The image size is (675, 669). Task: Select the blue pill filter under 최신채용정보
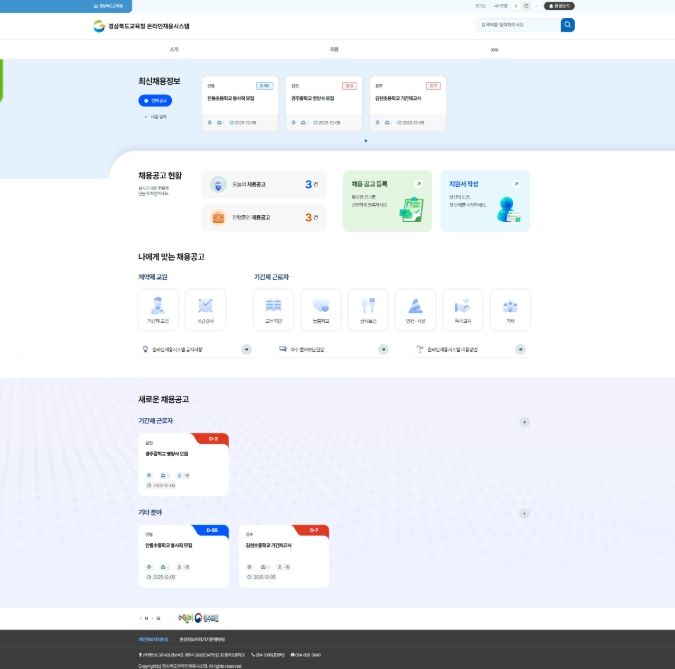tap(157, 100)
